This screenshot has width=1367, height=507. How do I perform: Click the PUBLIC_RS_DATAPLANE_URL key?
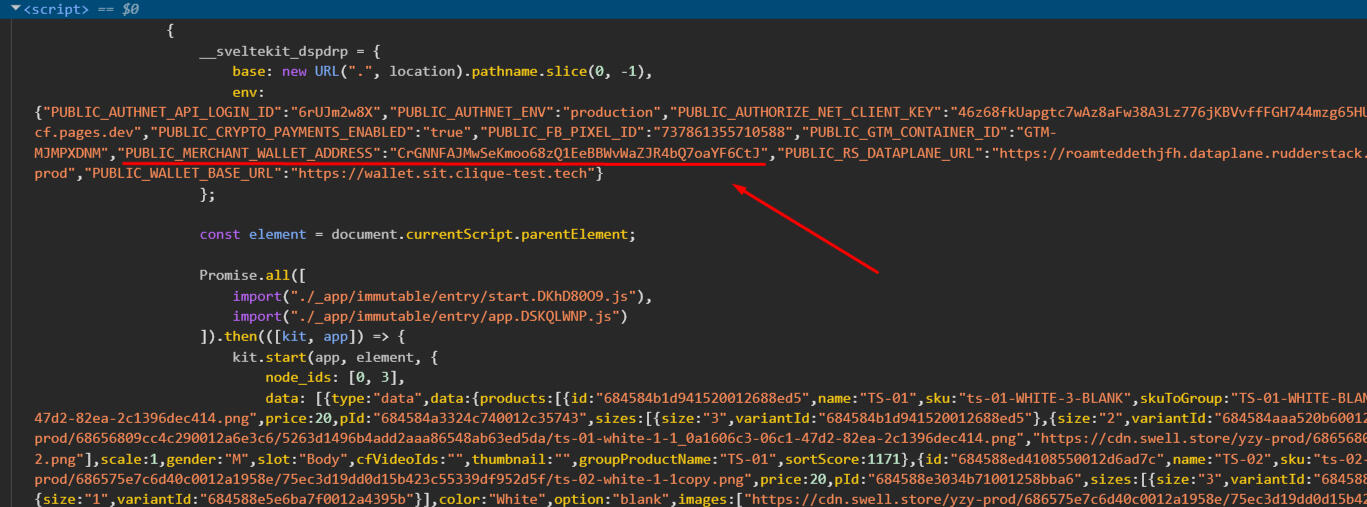[x=880, y=153]
